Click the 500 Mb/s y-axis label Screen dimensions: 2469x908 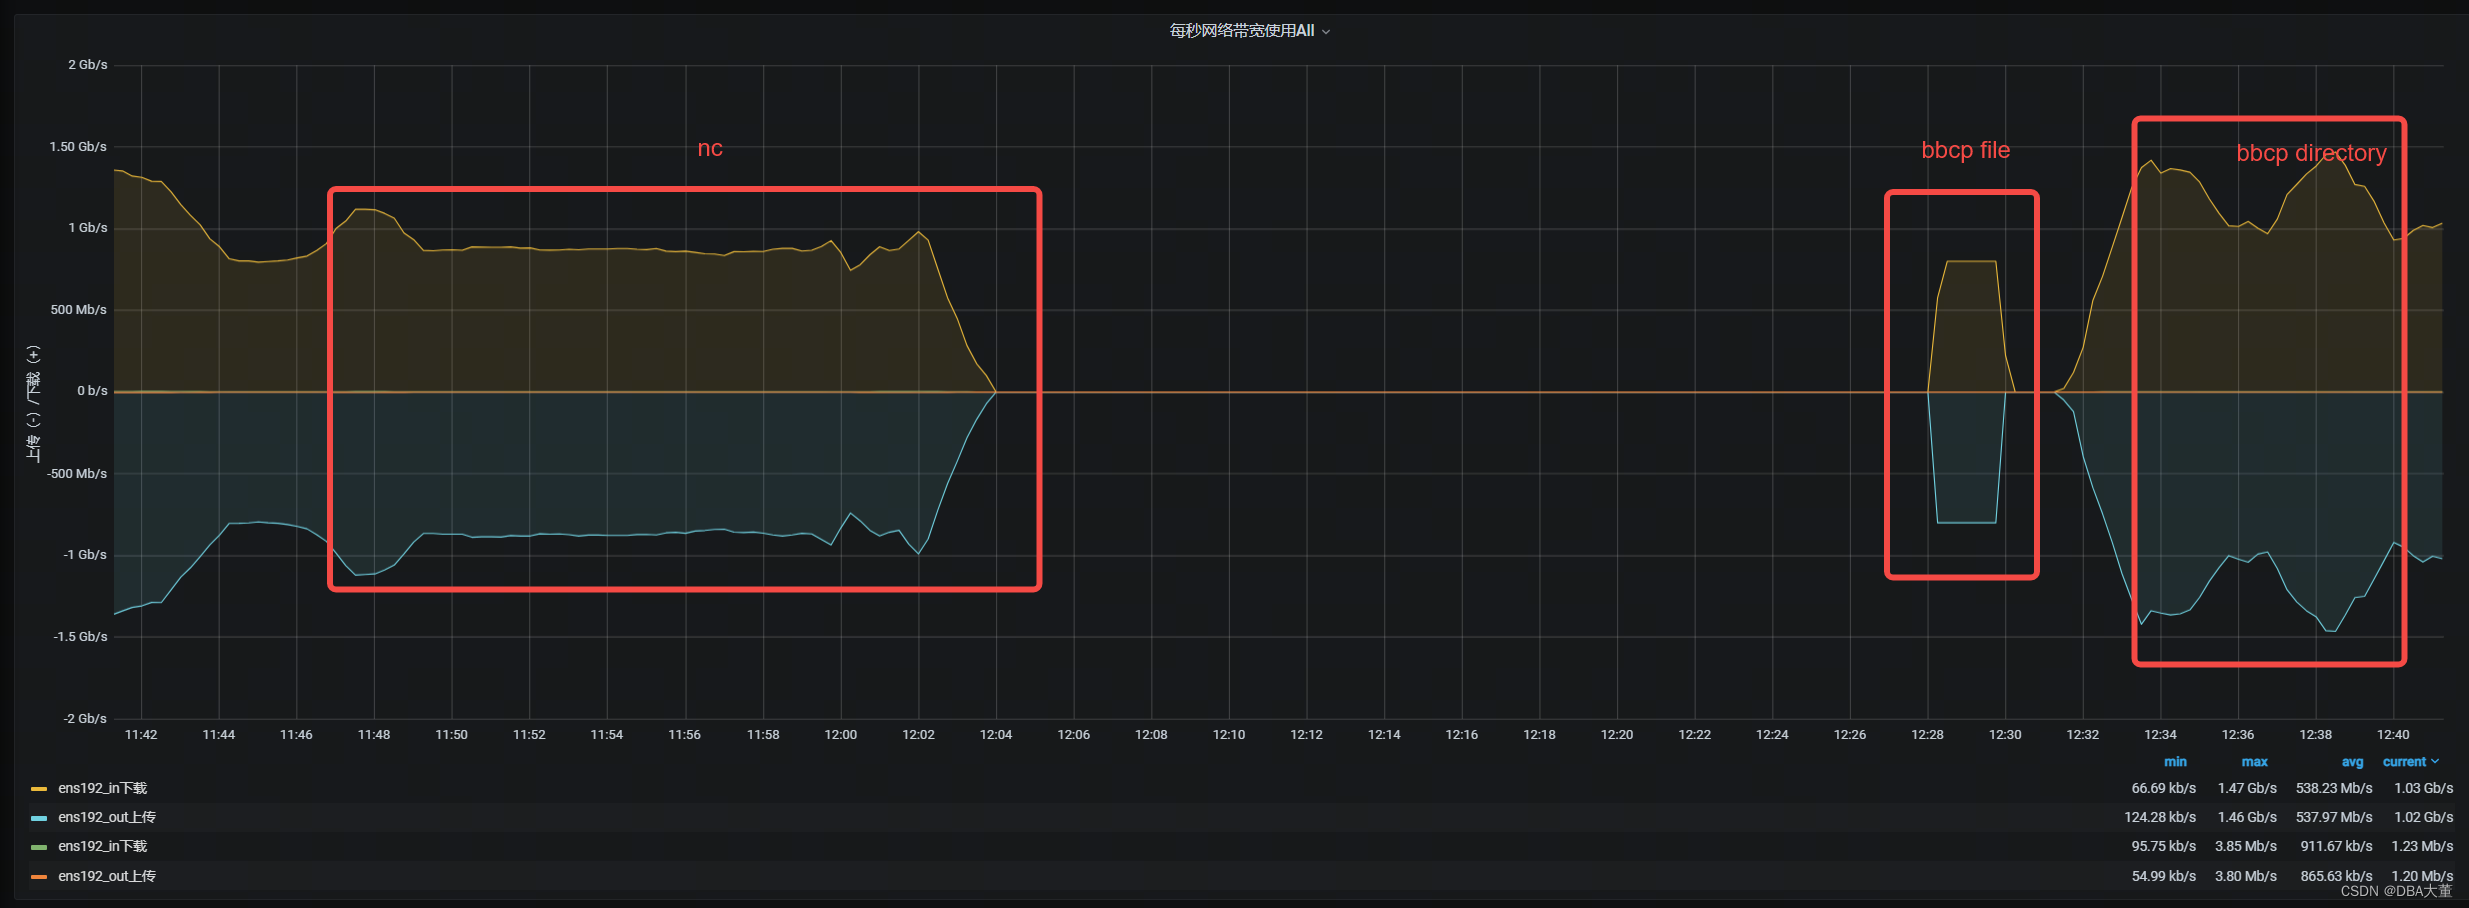(79, 310)
